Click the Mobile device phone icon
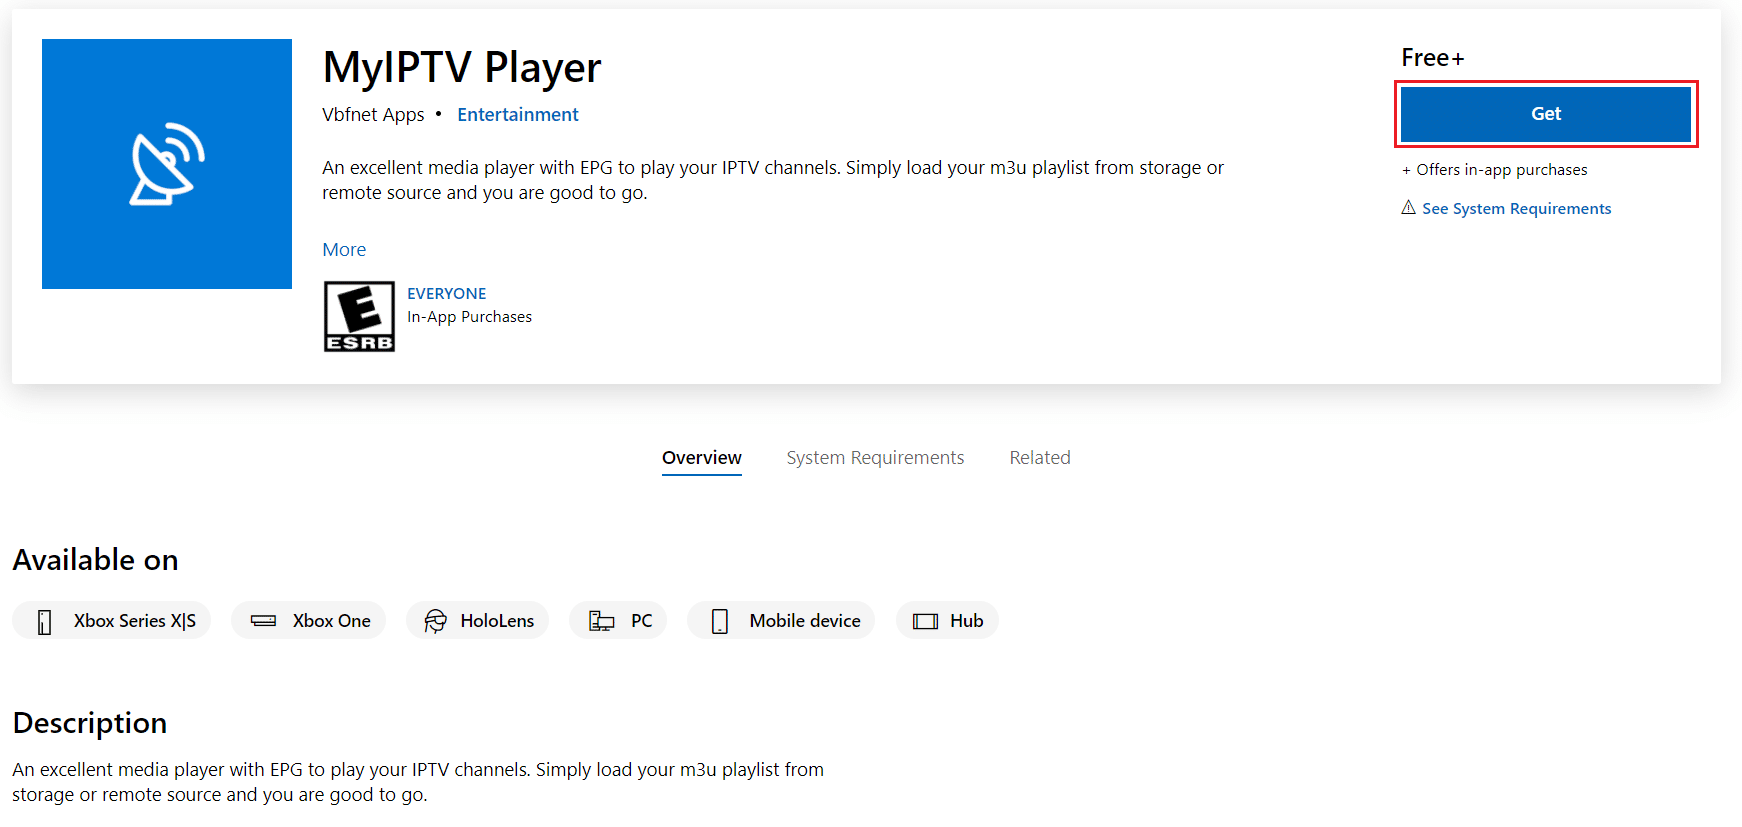Screen dimensions: 1742x827 click(x=718, y=620)
